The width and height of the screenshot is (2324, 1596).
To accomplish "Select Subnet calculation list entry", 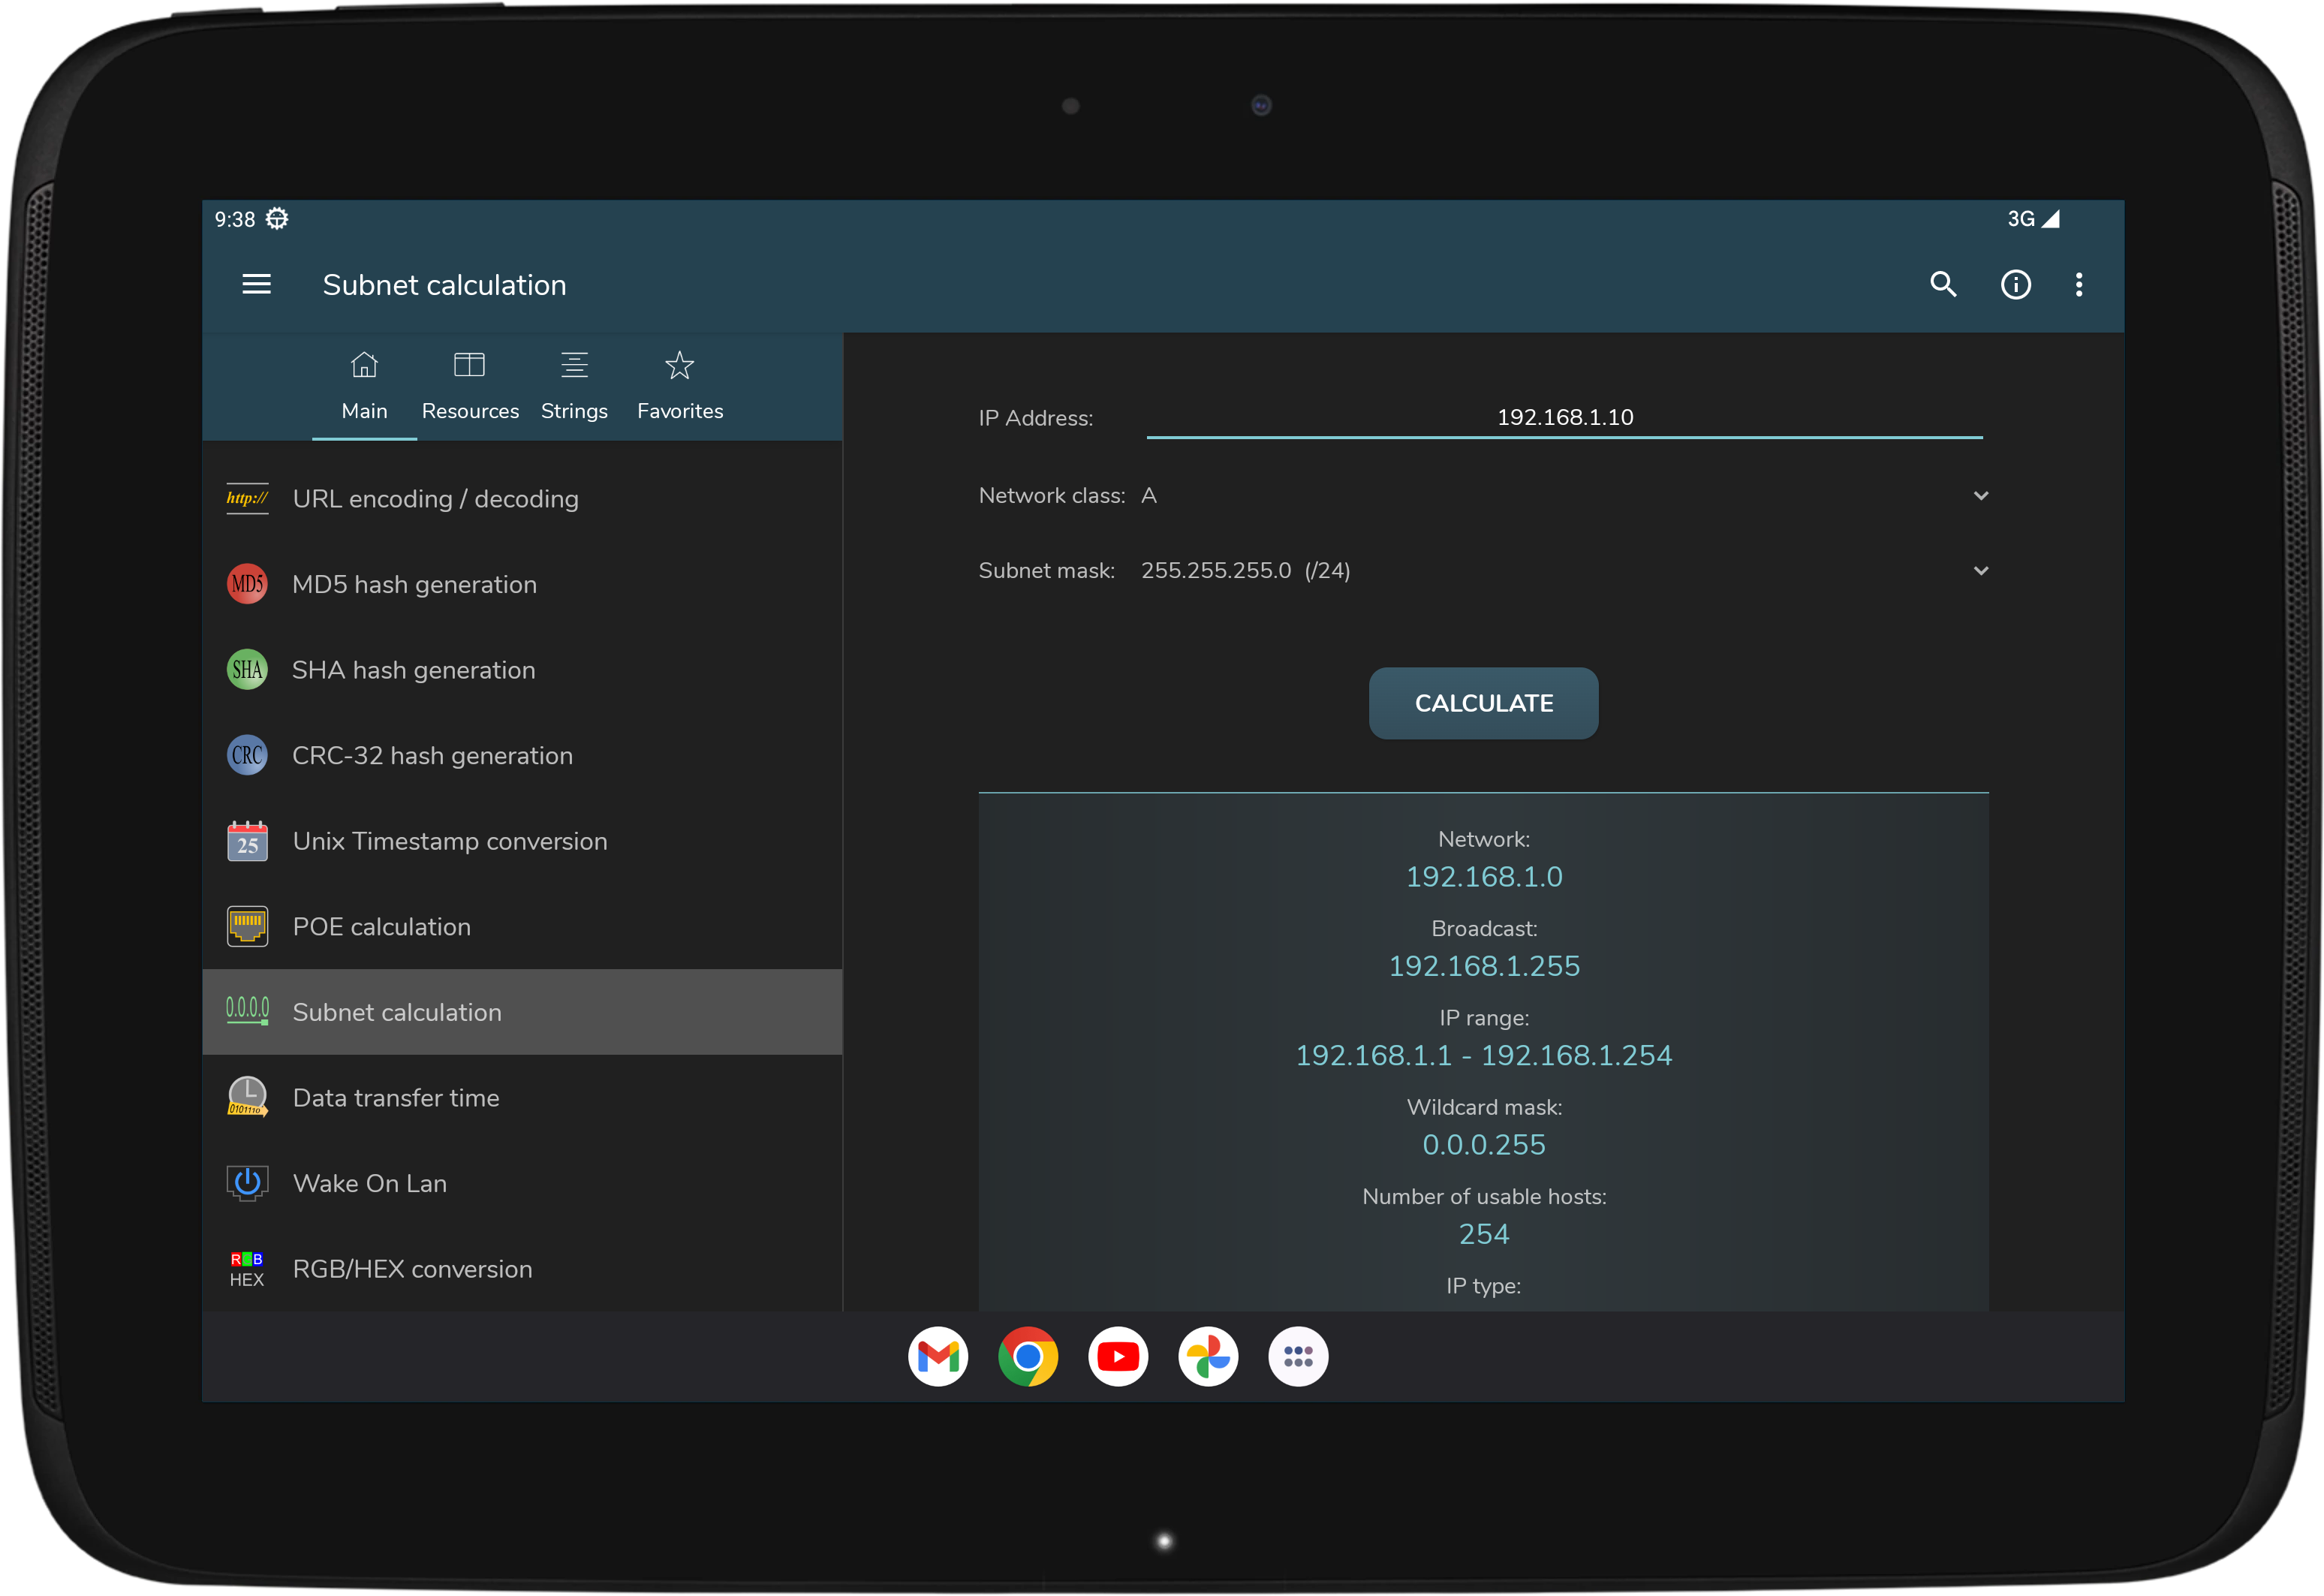I will 523,1012.
